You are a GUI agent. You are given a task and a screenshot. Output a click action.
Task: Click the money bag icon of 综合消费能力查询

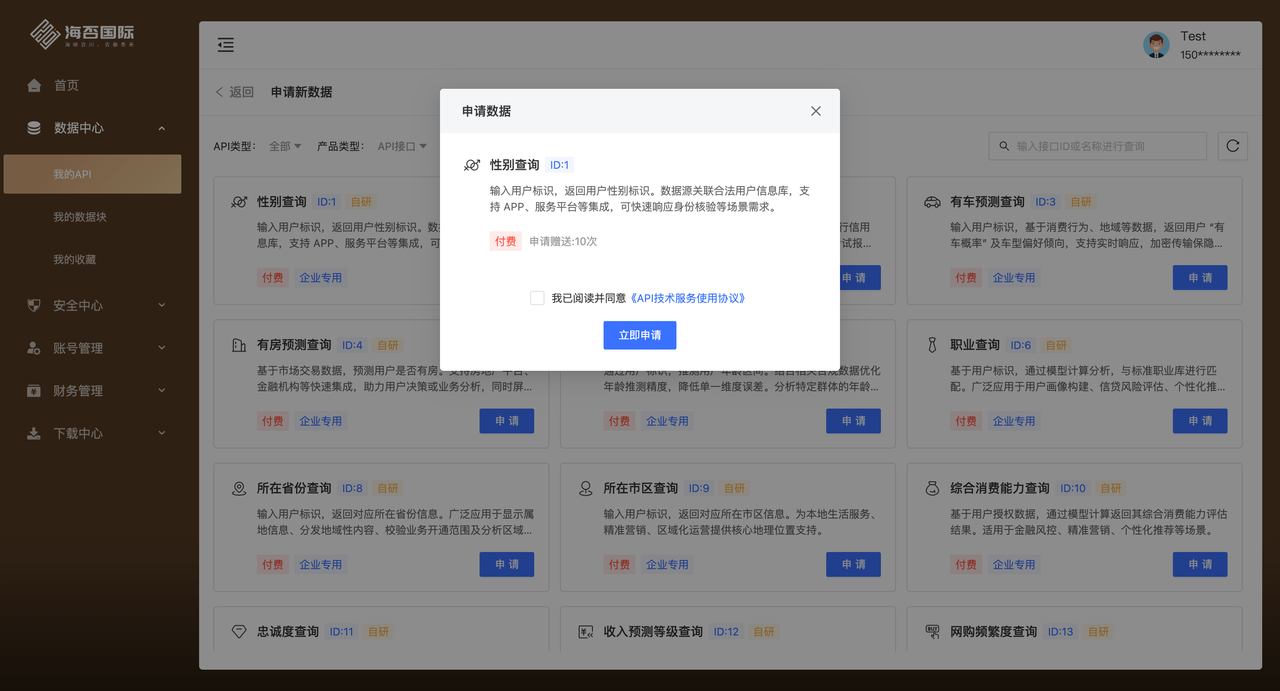tap(932, 489)
